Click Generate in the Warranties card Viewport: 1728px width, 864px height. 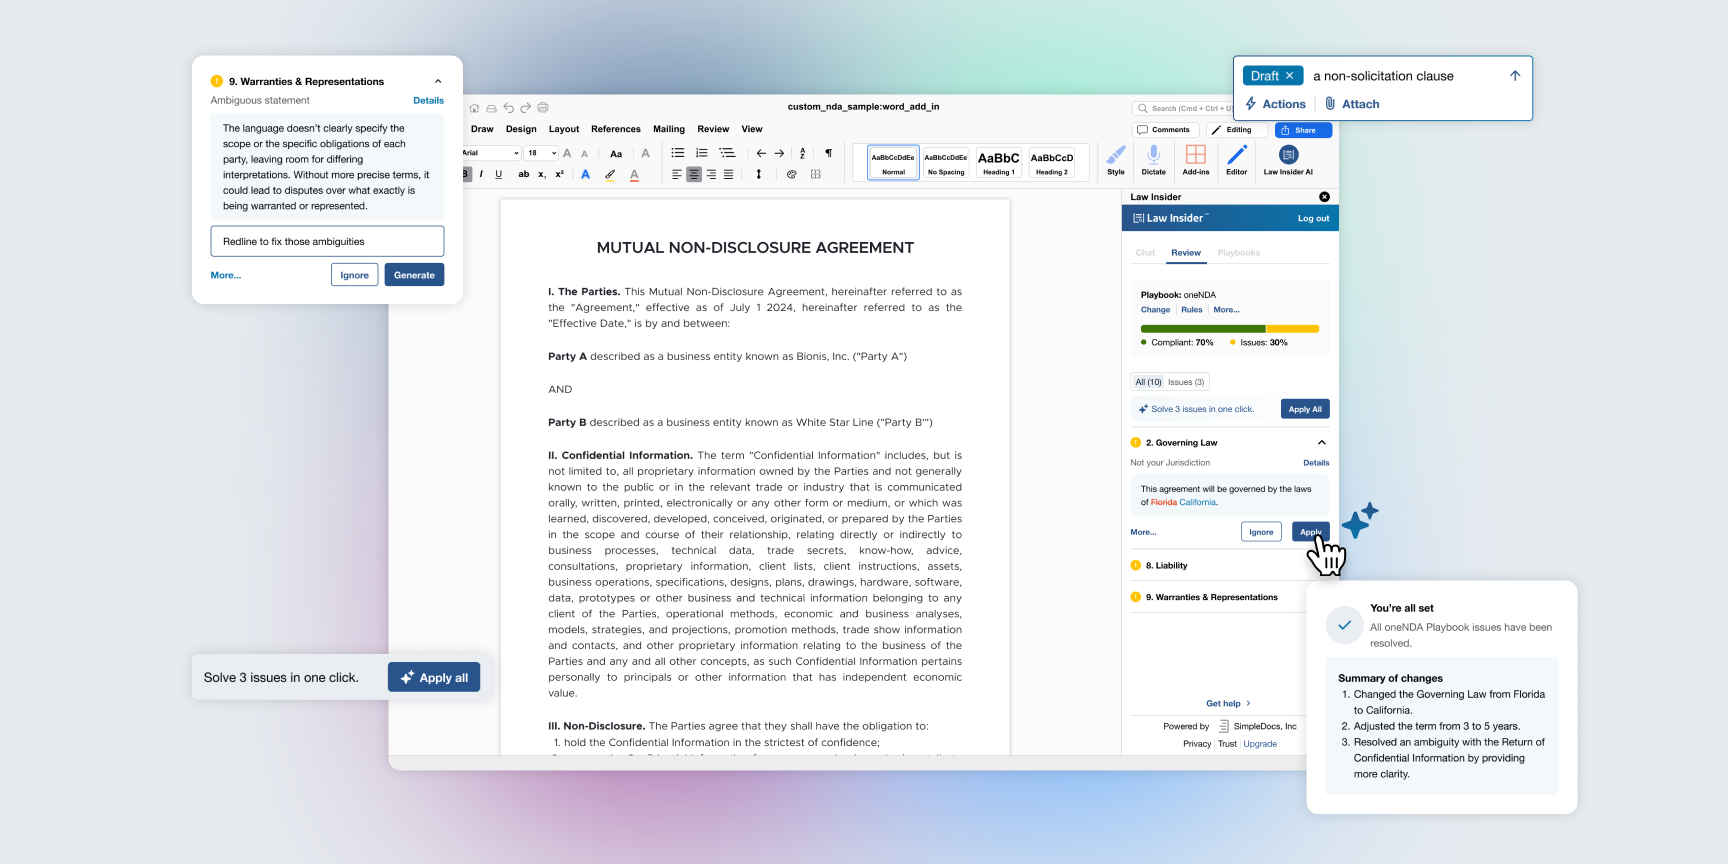tap(414, 275)
